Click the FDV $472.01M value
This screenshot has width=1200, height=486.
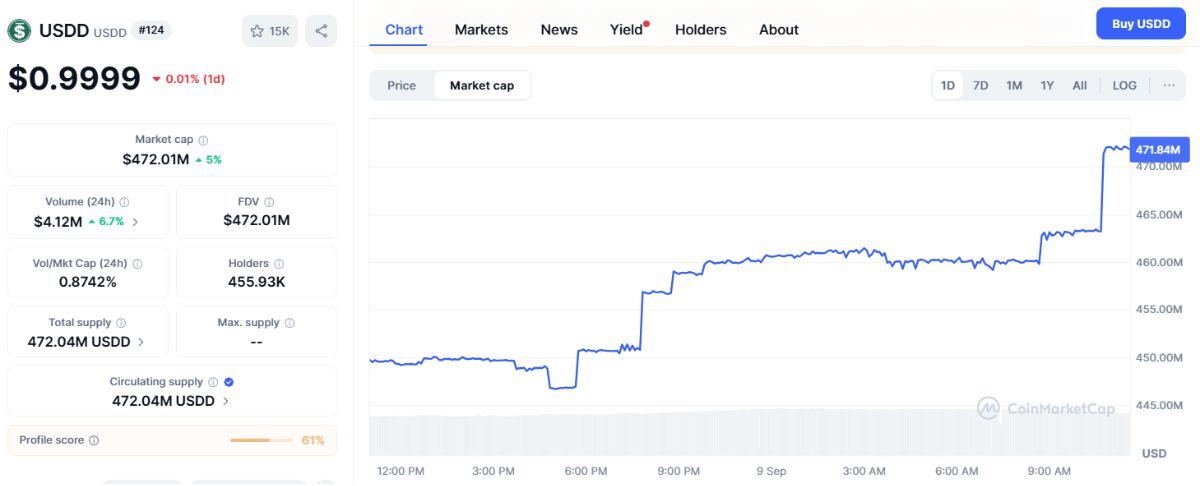[x=257, y=220]
